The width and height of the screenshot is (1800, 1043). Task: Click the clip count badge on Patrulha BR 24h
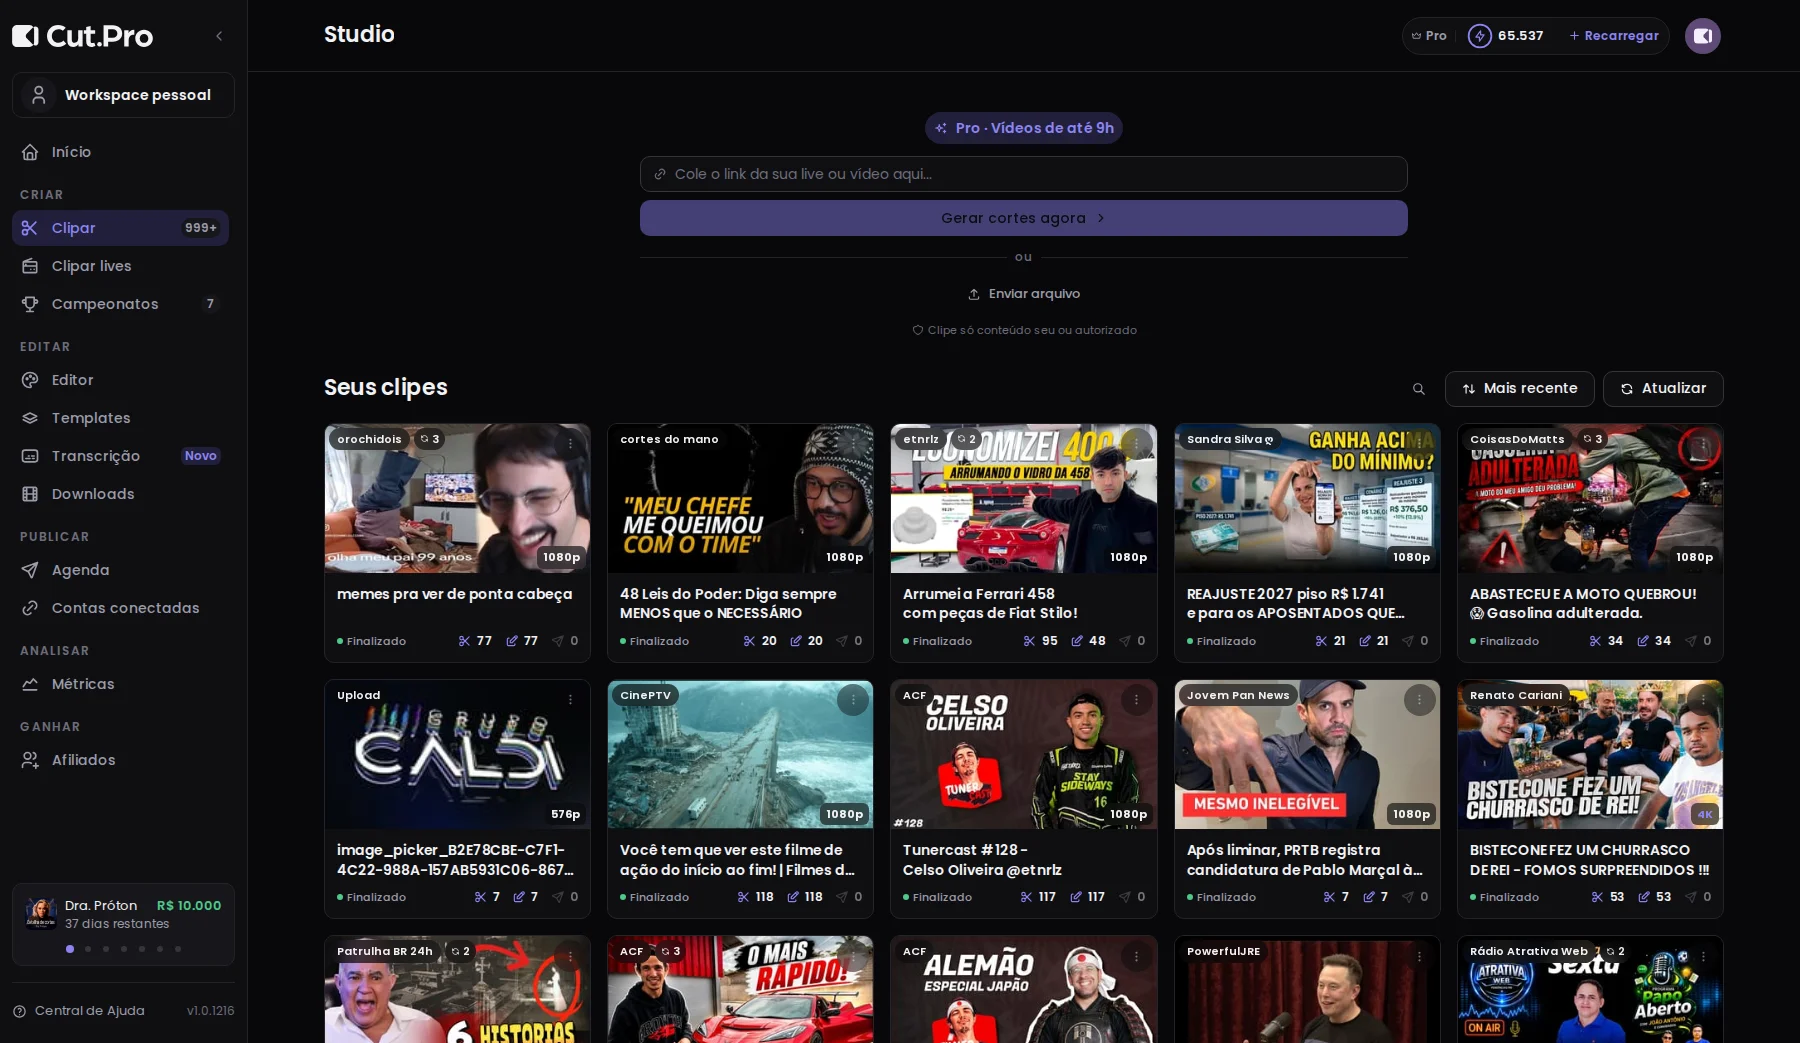(x=460, y=951)
